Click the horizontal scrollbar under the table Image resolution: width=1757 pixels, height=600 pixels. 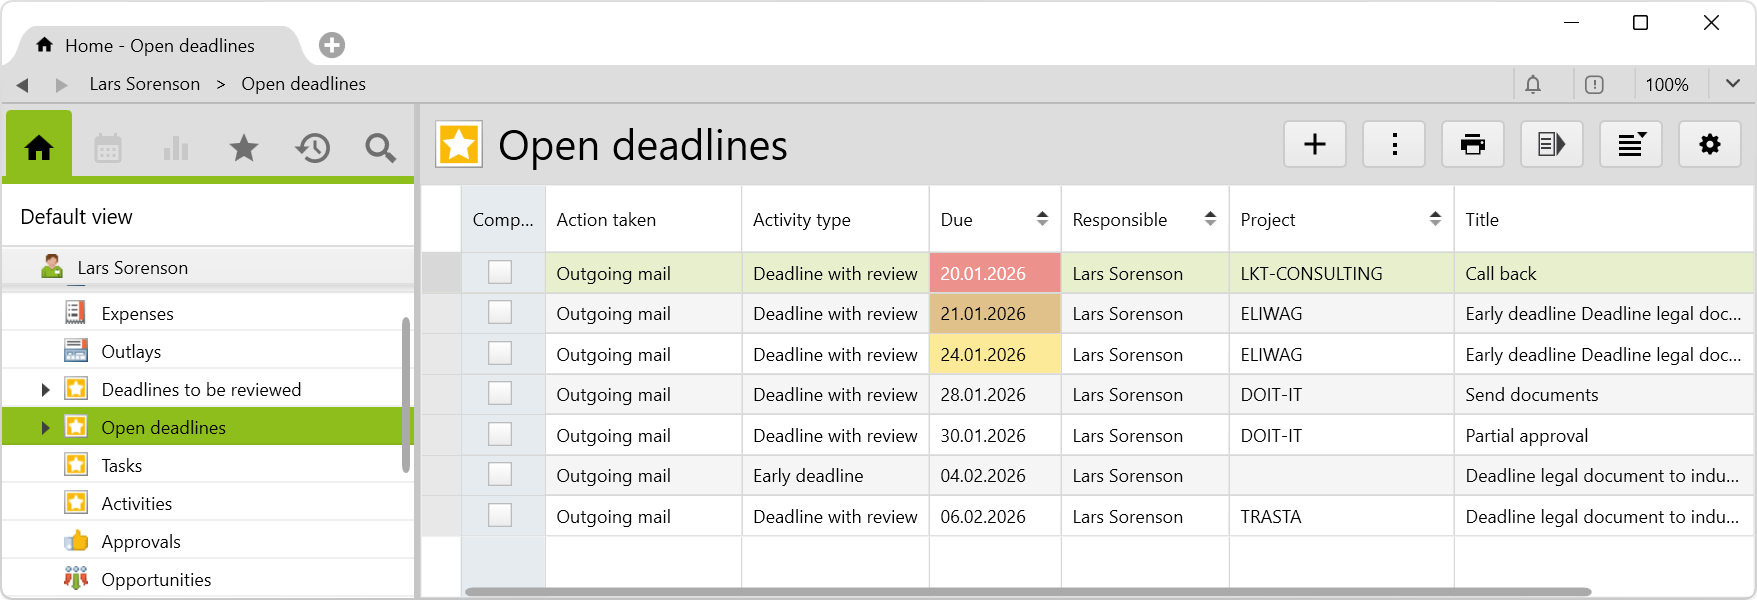coord(1028,592)
